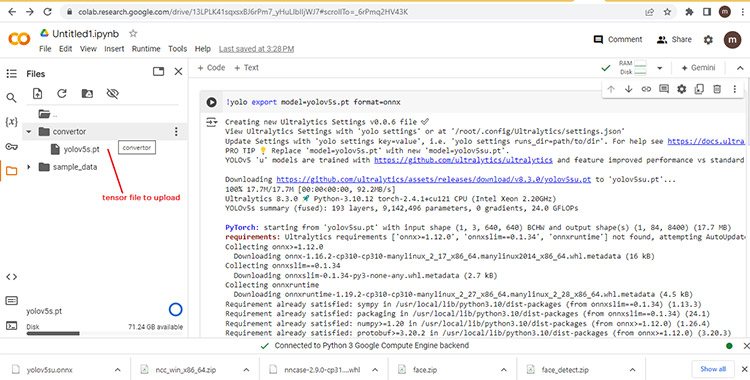This screenshot has height=380, width=750.
Task: Mount Google Drive icon in Files
Action: click(87, 94)
